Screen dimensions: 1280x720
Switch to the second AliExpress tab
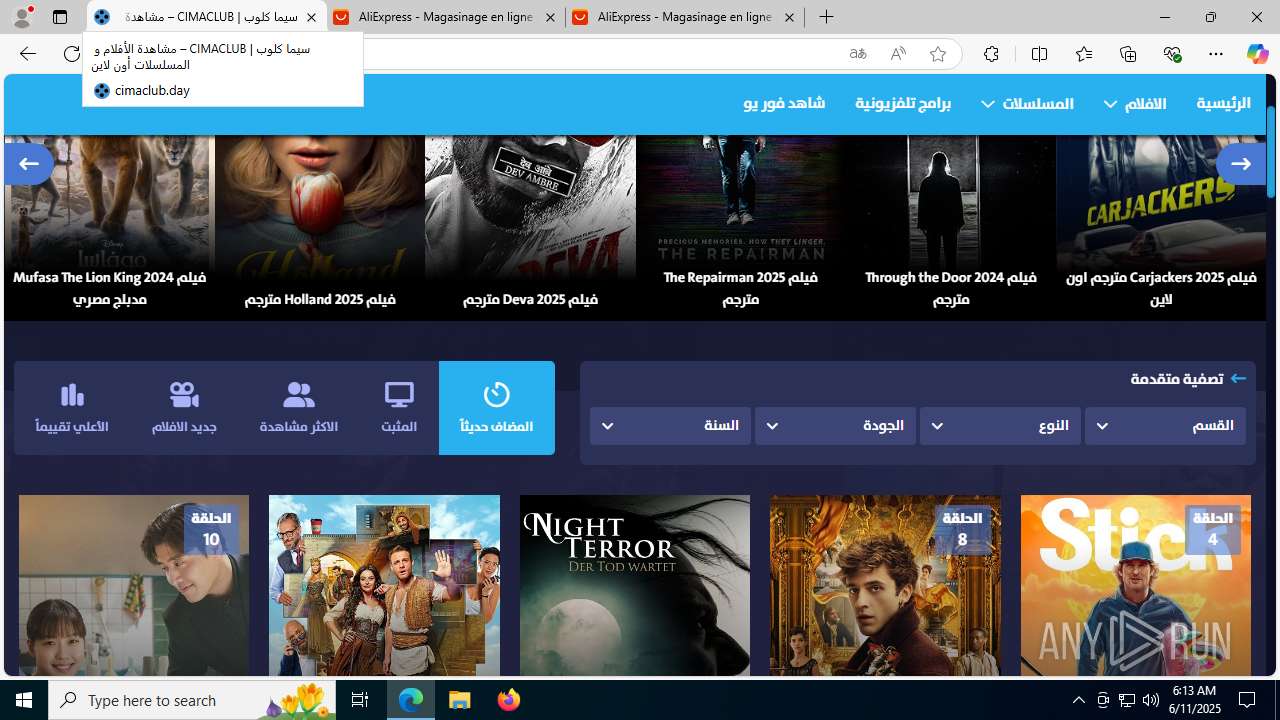click(685, 17)
